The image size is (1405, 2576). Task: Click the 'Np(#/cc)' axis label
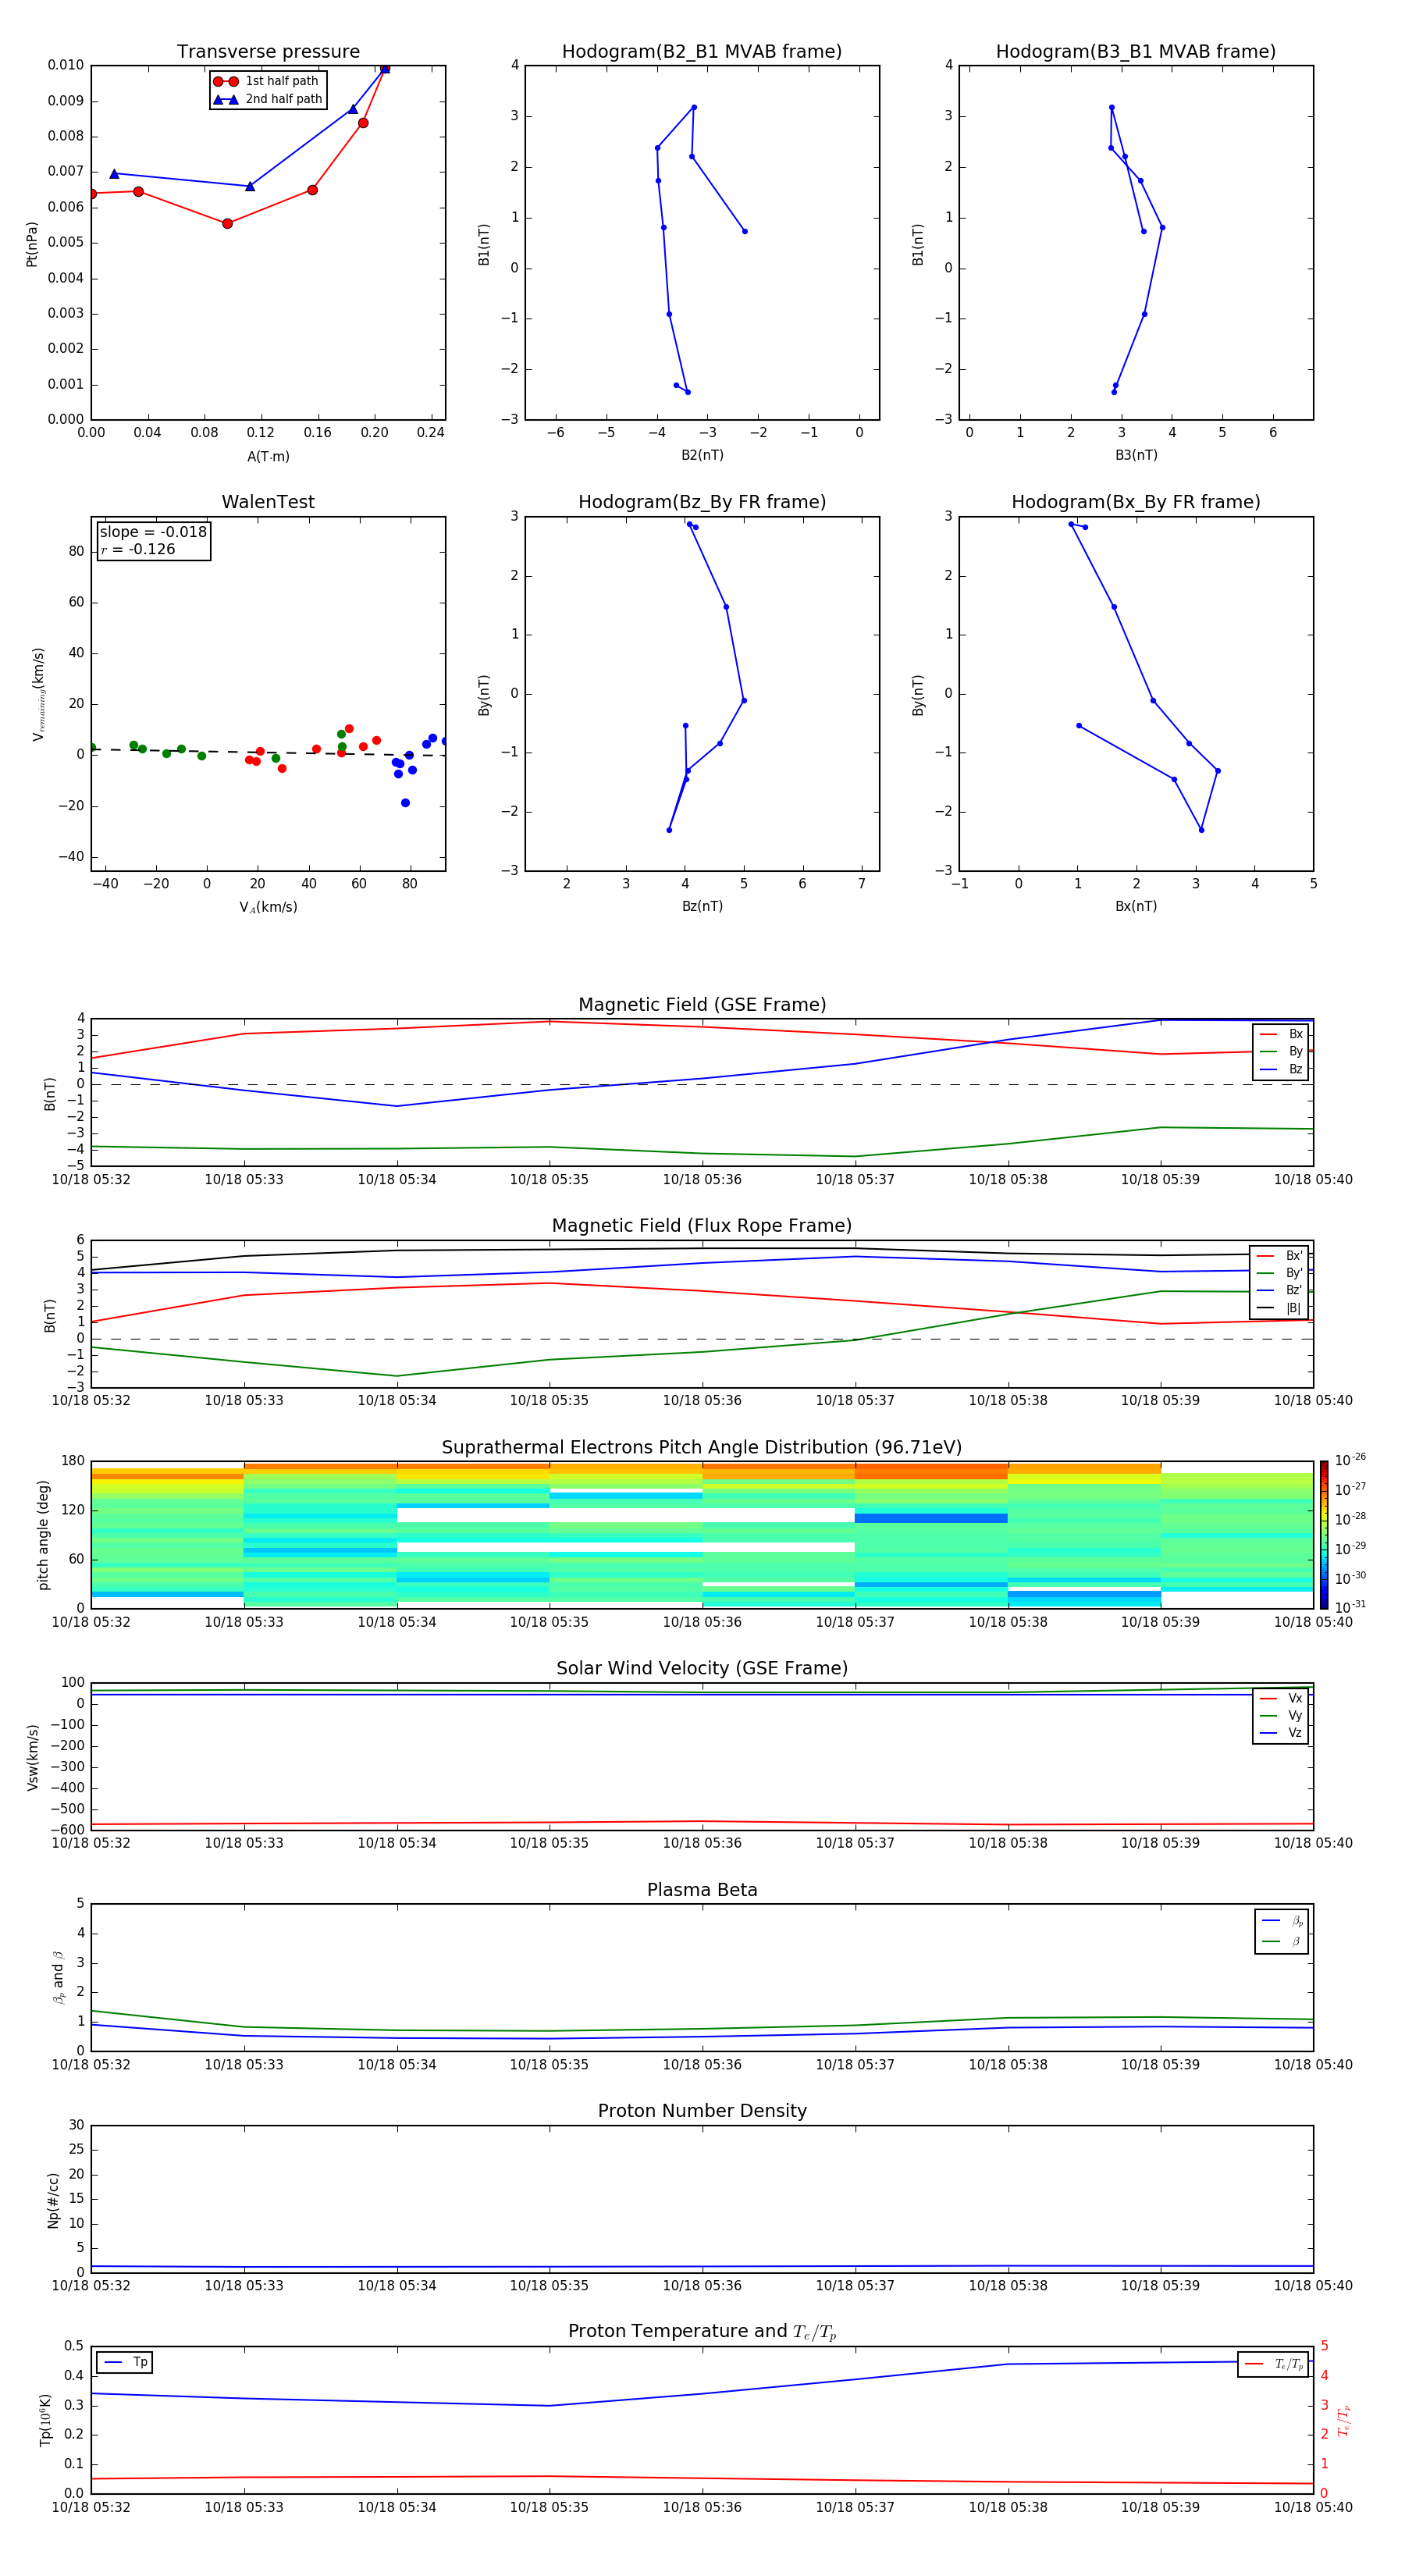pyautogui.click(x=53, y=2200)
